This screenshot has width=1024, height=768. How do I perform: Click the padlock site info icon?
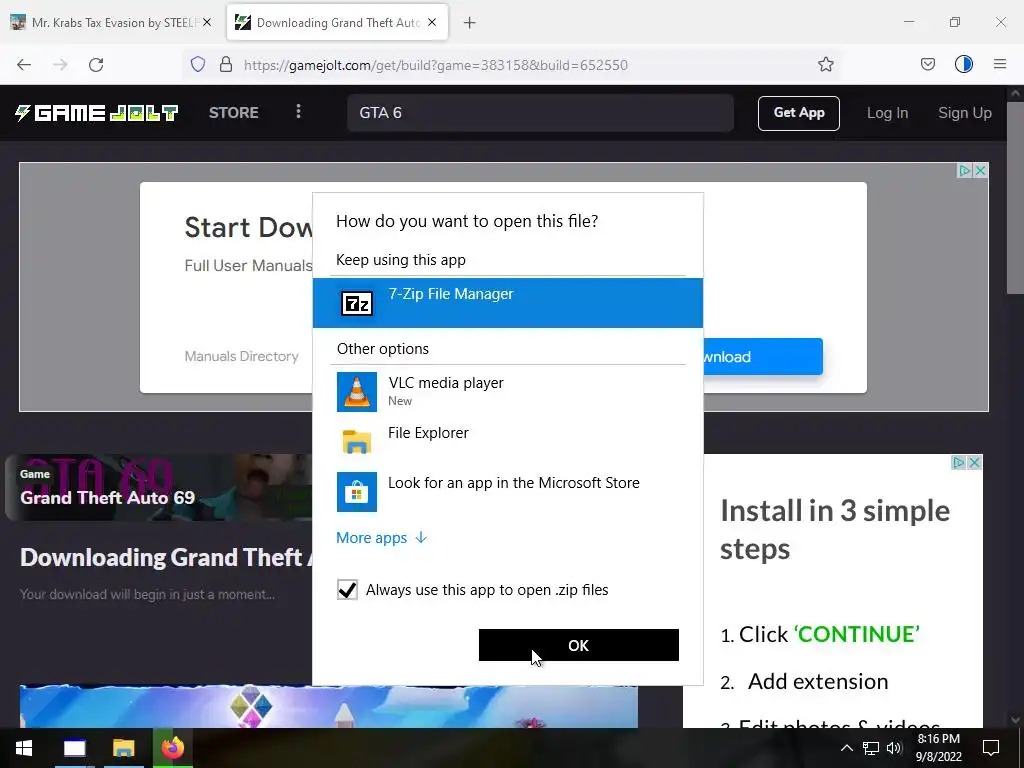tap(226, 64)
